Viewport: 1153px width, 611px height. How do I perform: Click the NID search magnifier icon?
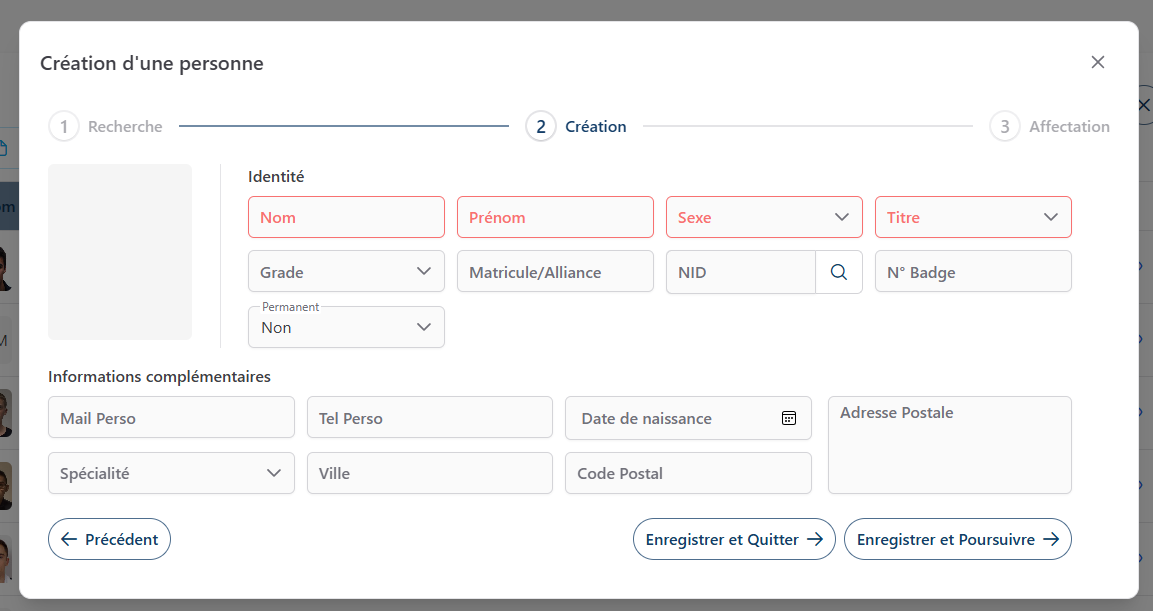pos(838,272)
